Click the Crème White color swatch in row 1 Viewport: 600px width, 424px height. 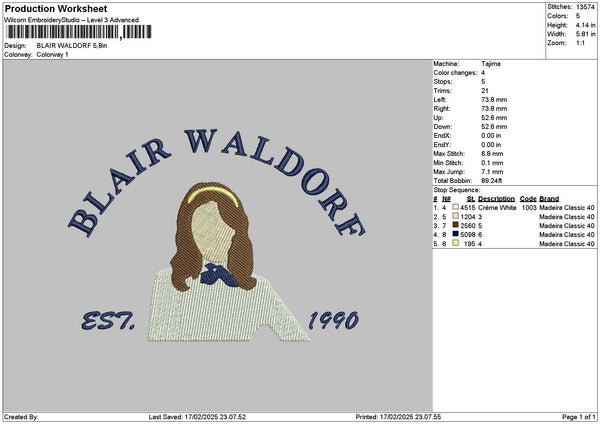coord(455,207)
